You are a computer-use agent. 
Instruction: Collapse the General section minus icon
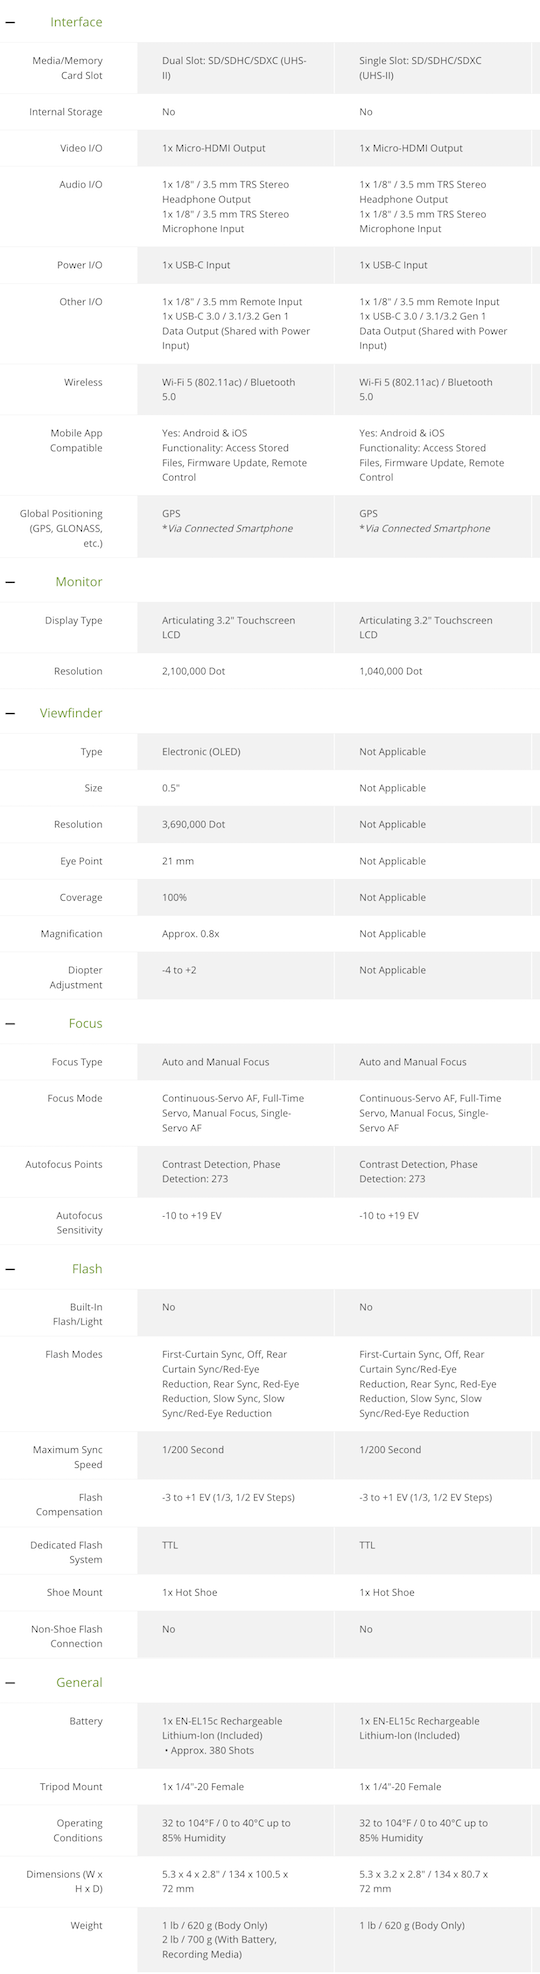point(10,1683)
